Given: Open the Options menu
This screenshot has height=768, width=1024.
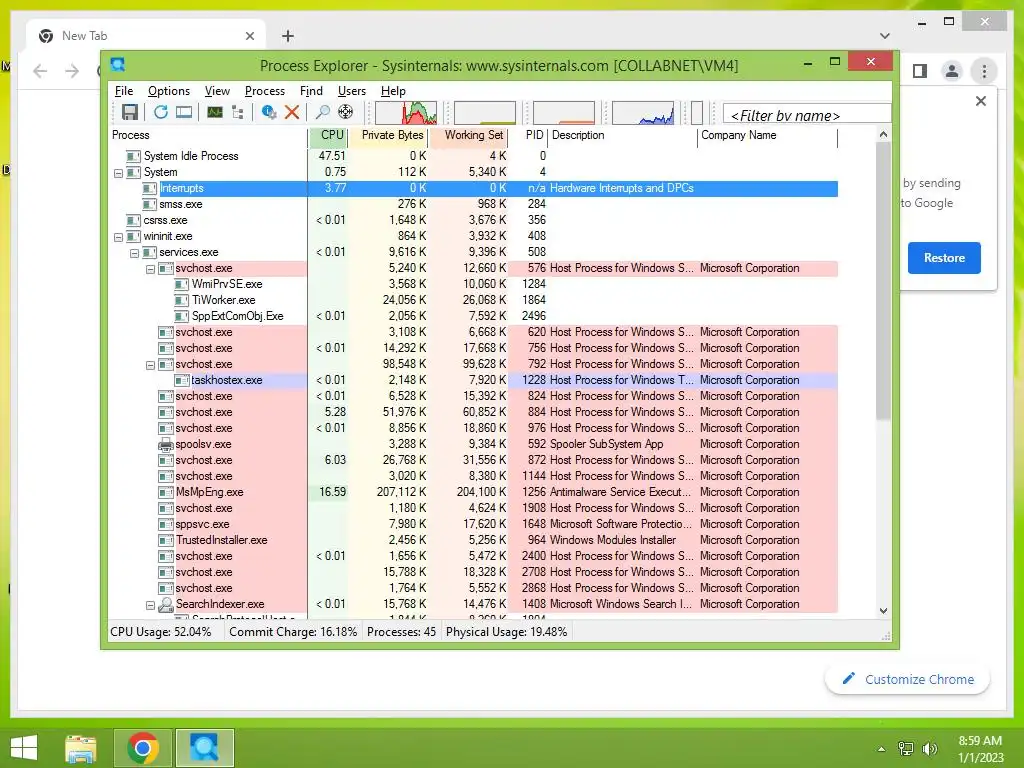Looking at the screenshot, I should 168,91.
